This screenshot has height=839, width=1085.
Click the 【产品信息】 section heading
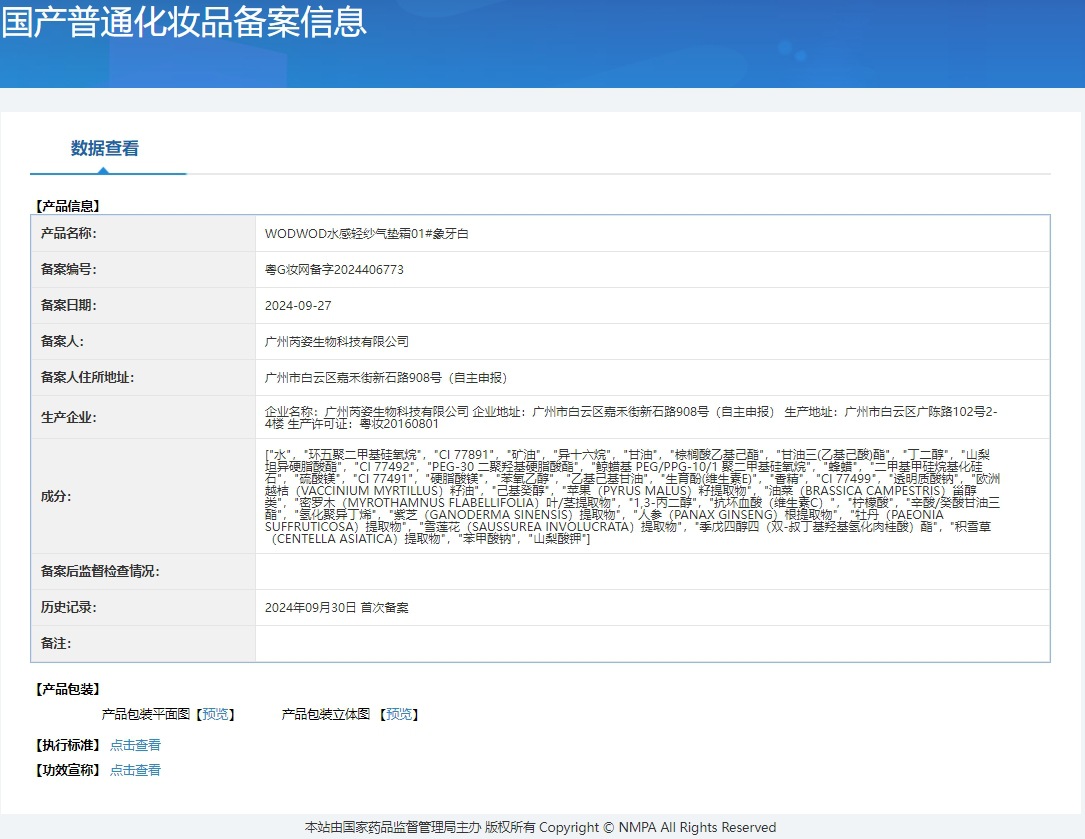point(68,206)
